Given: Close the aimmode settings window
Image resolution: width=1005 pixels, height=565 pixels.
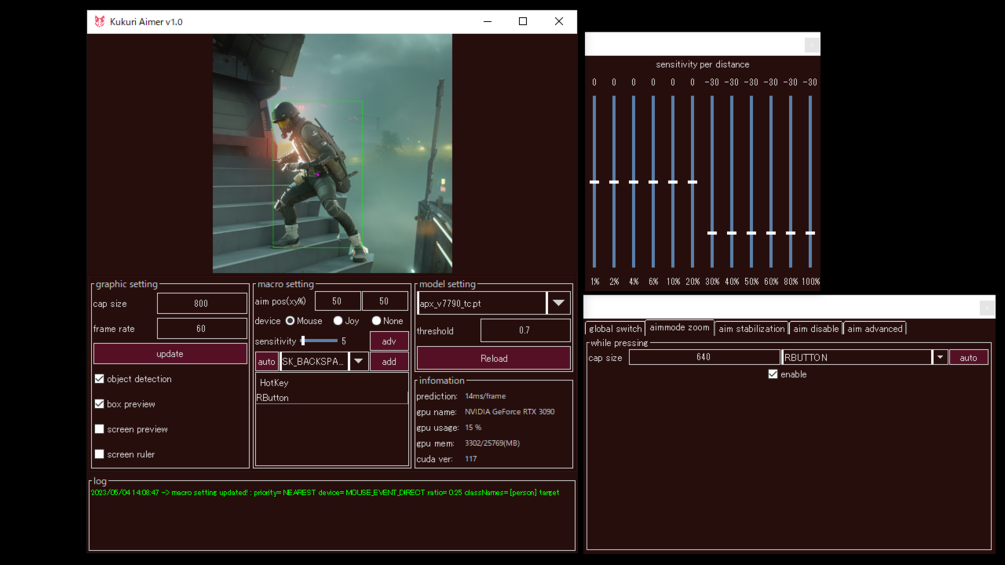Looking at the screenshot, I should coord(986,308).
